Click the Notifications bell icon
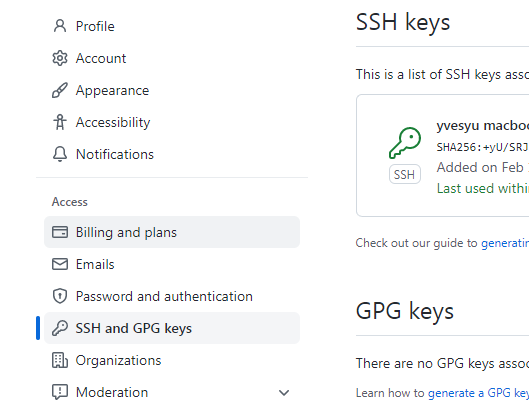Image resolution: width=529 pixels, height=412 pixels. [60, 154]
